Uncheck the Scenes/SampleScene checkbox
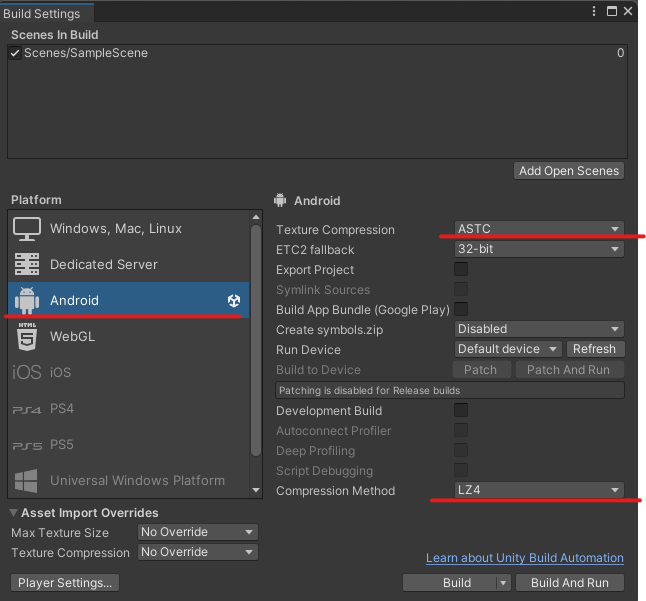The image size is (646, 601). (x=15, y=53)
